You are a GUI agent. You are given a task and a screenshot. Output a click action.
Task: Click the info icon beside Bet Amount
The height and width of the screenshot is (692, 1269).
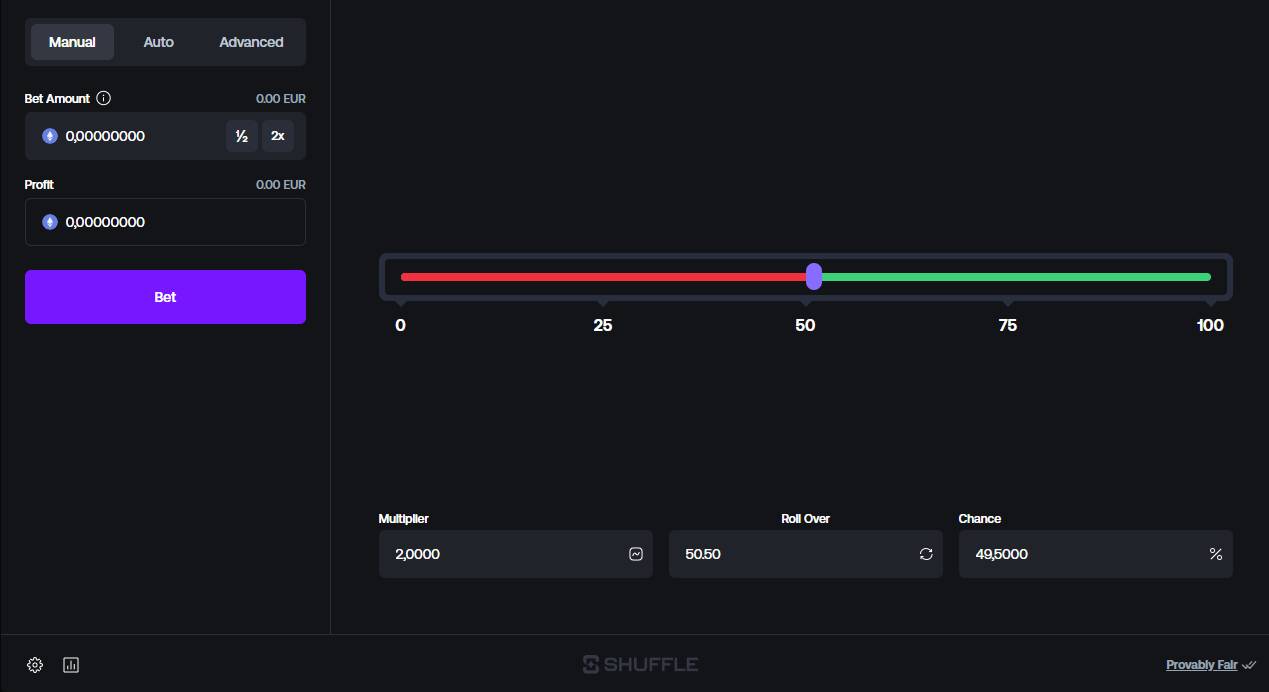pyautogui.click(x=103, y=98)
